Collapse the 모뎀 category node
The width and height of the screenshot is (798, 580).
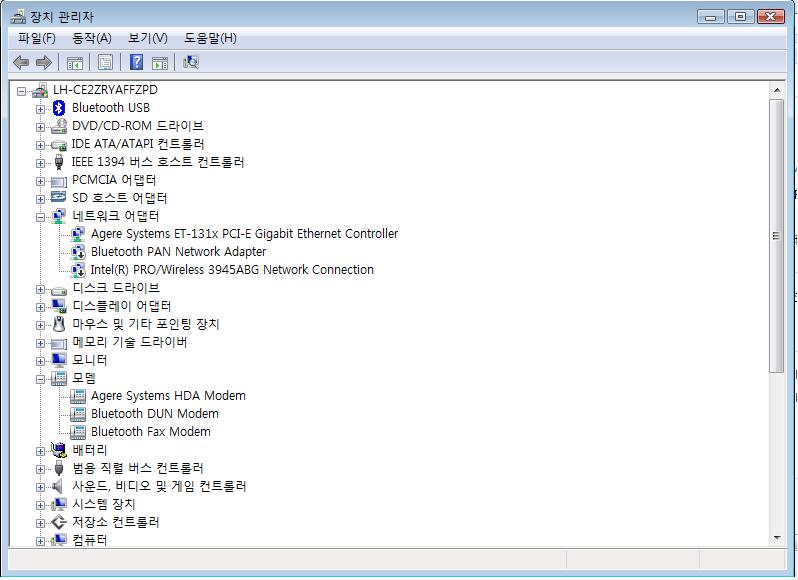tap(41, 378)
